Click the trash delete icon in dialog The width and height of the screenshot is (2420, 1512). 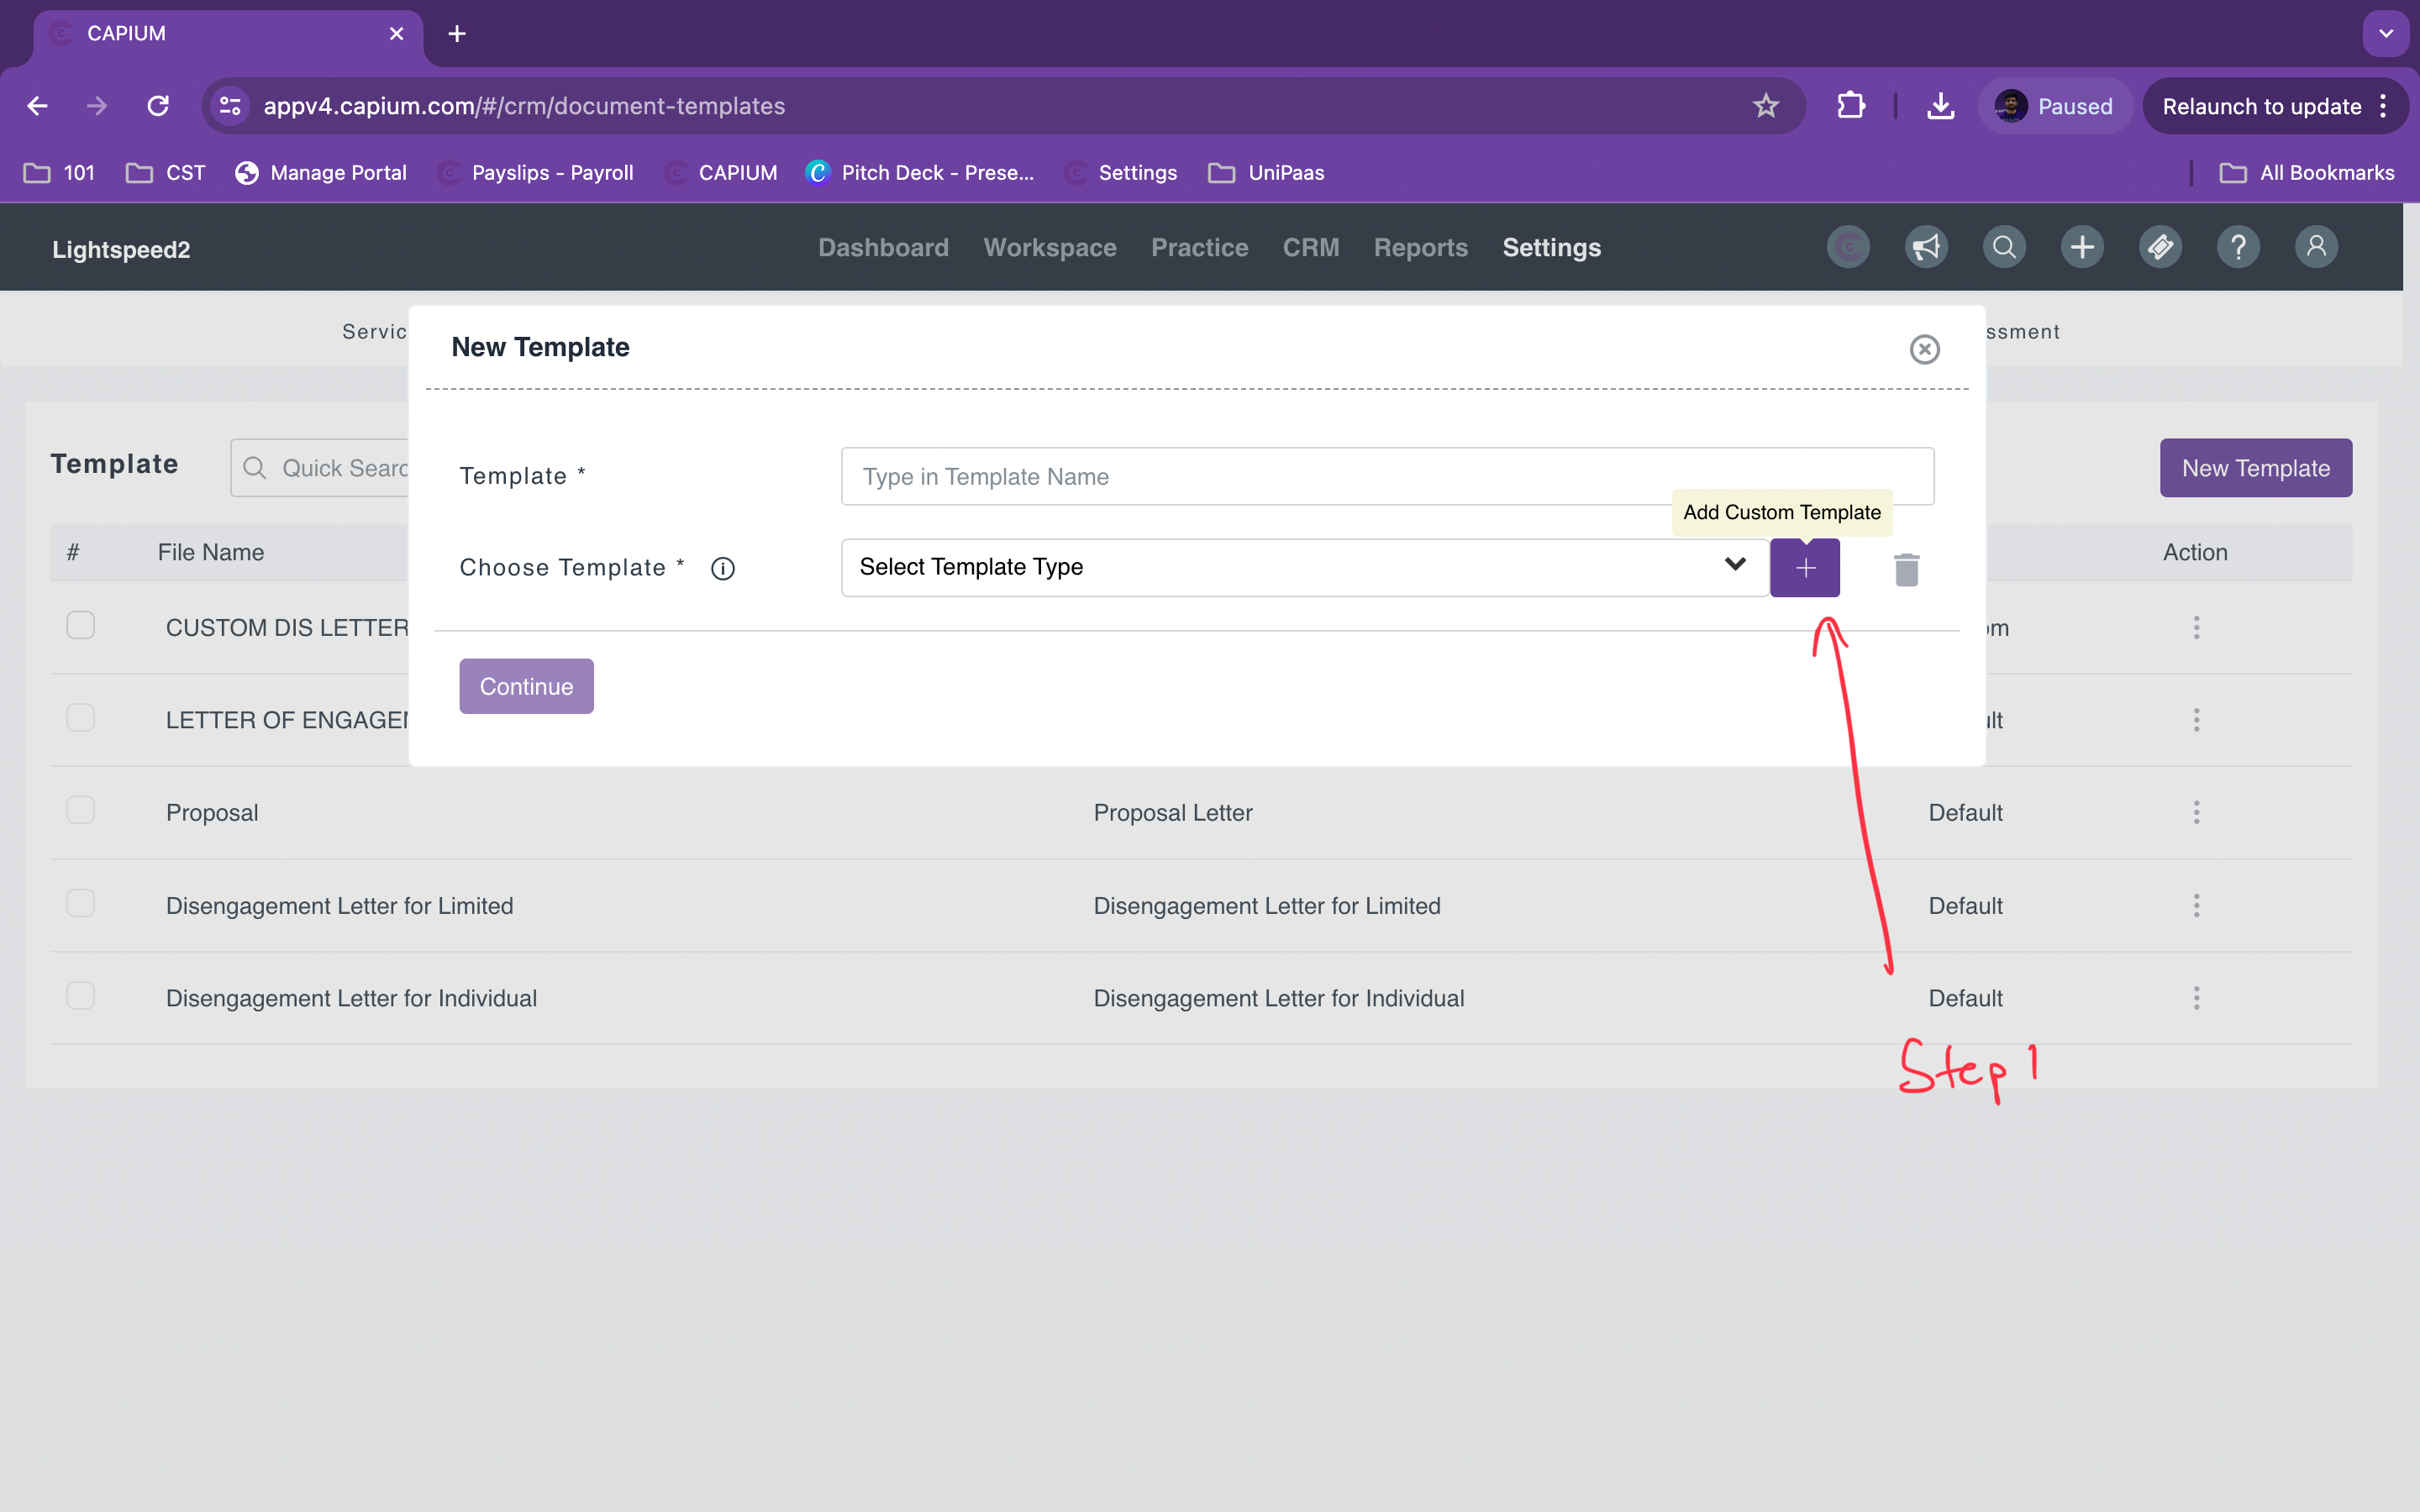click(1906, 569)
